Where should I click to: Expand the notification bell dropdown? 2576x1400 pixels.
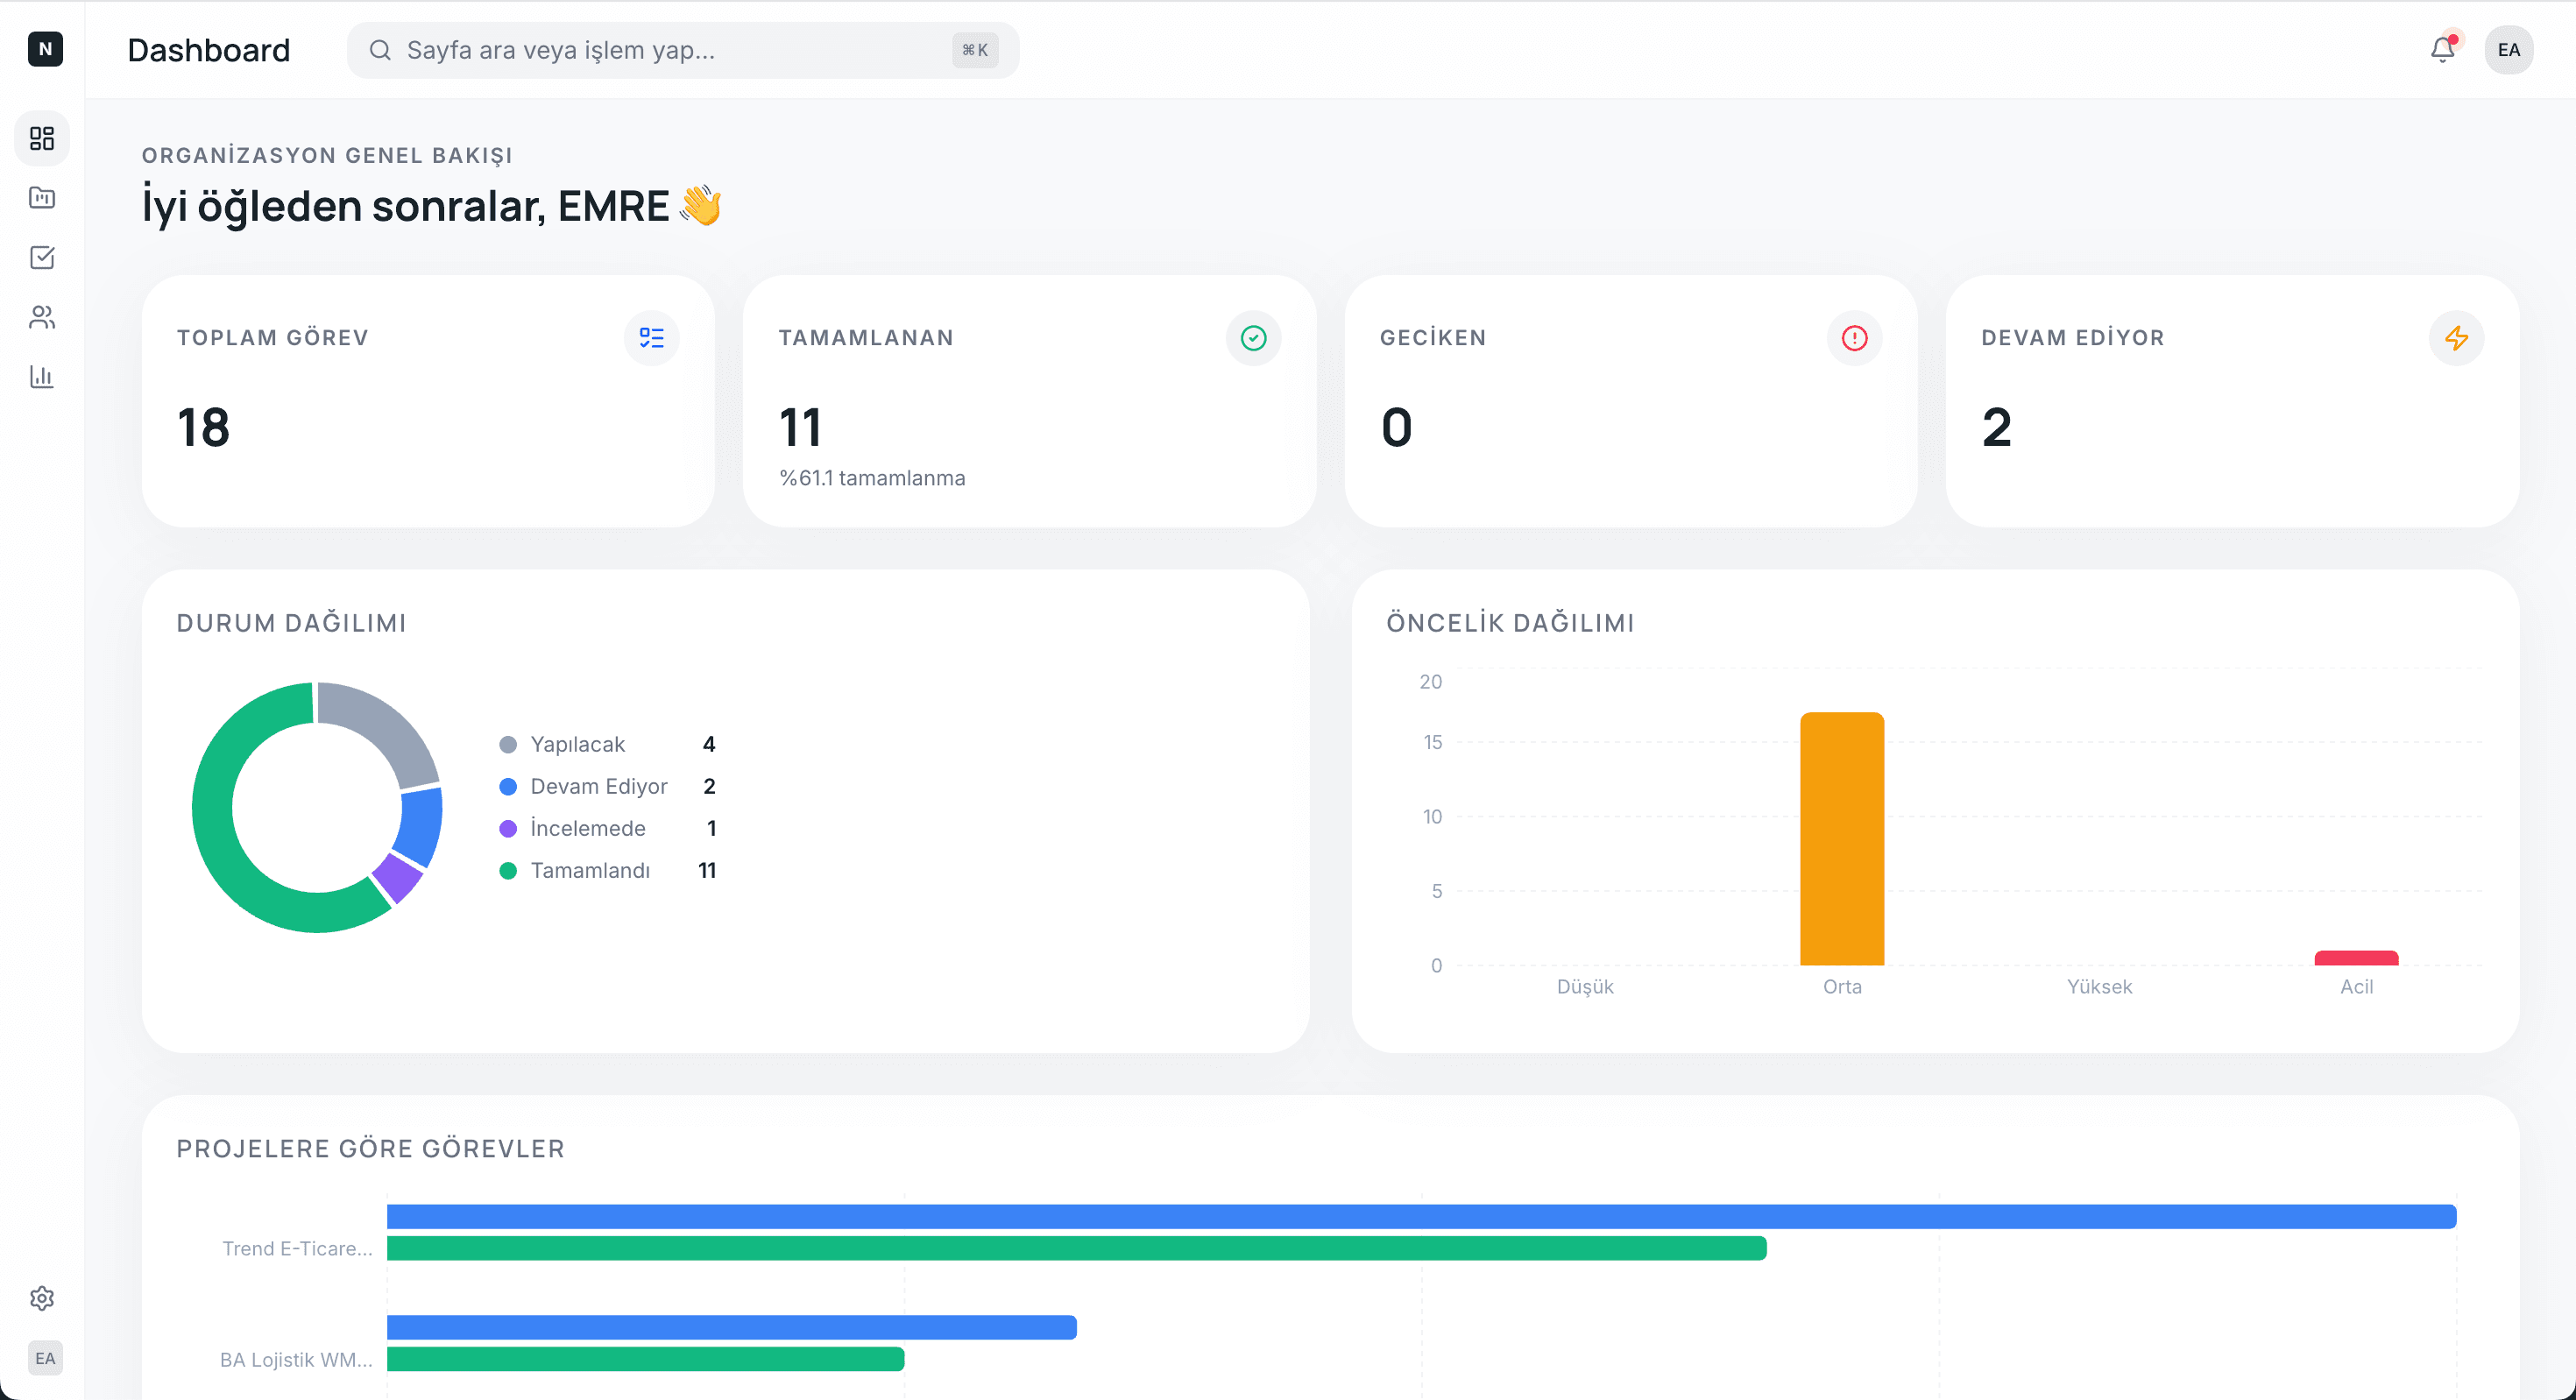2442,49
